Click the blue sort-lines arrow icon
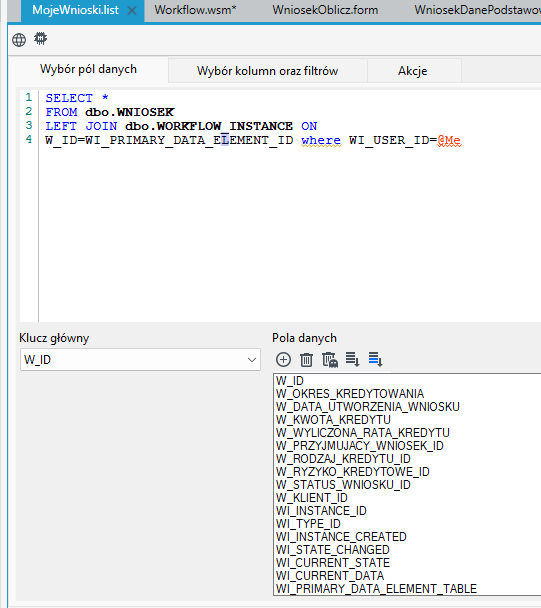 [x=375, y=359]
